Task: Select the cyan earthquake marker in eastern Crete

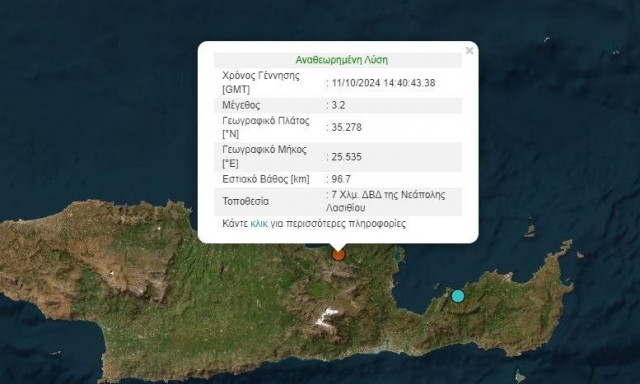Action: pos(458,296)
